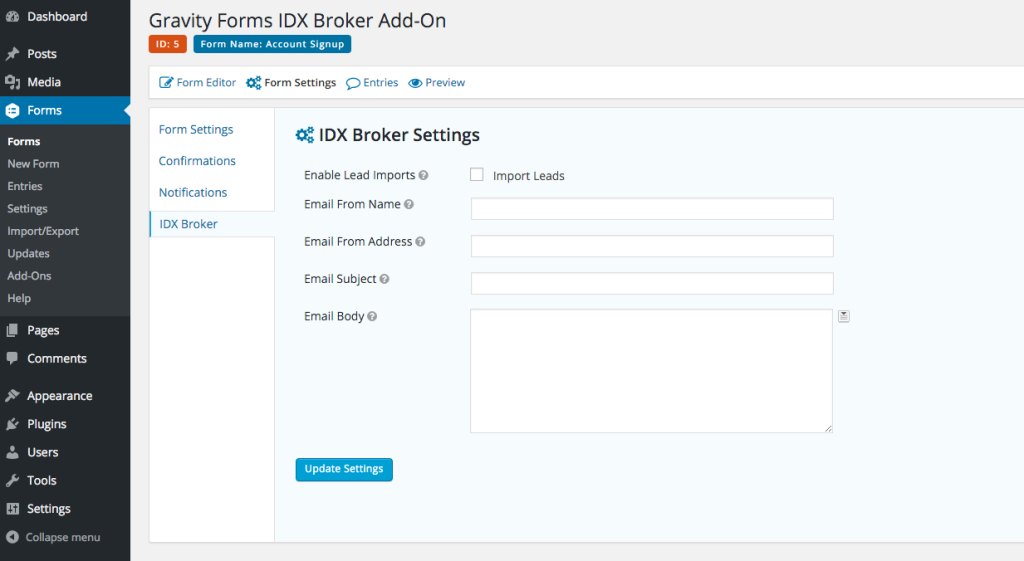Screen dimensions: 1024x561
Task: Click help icon beside Email From Address
Action: pyautogui.click(x=421, y=242)
